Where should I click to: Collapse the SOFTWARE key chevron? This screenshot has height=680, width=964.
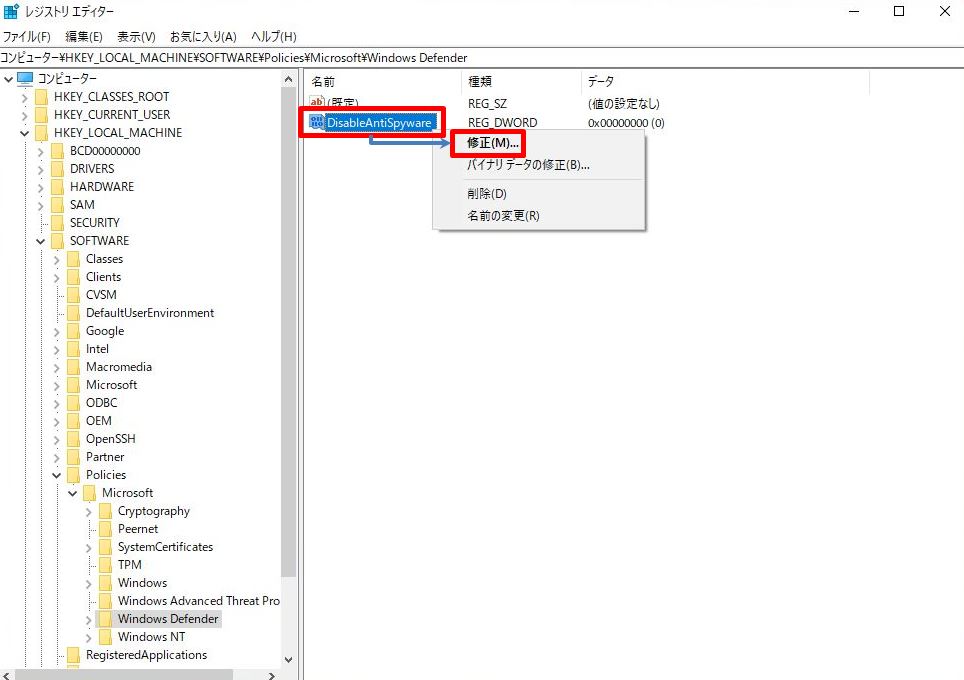[x=41, y=241]
